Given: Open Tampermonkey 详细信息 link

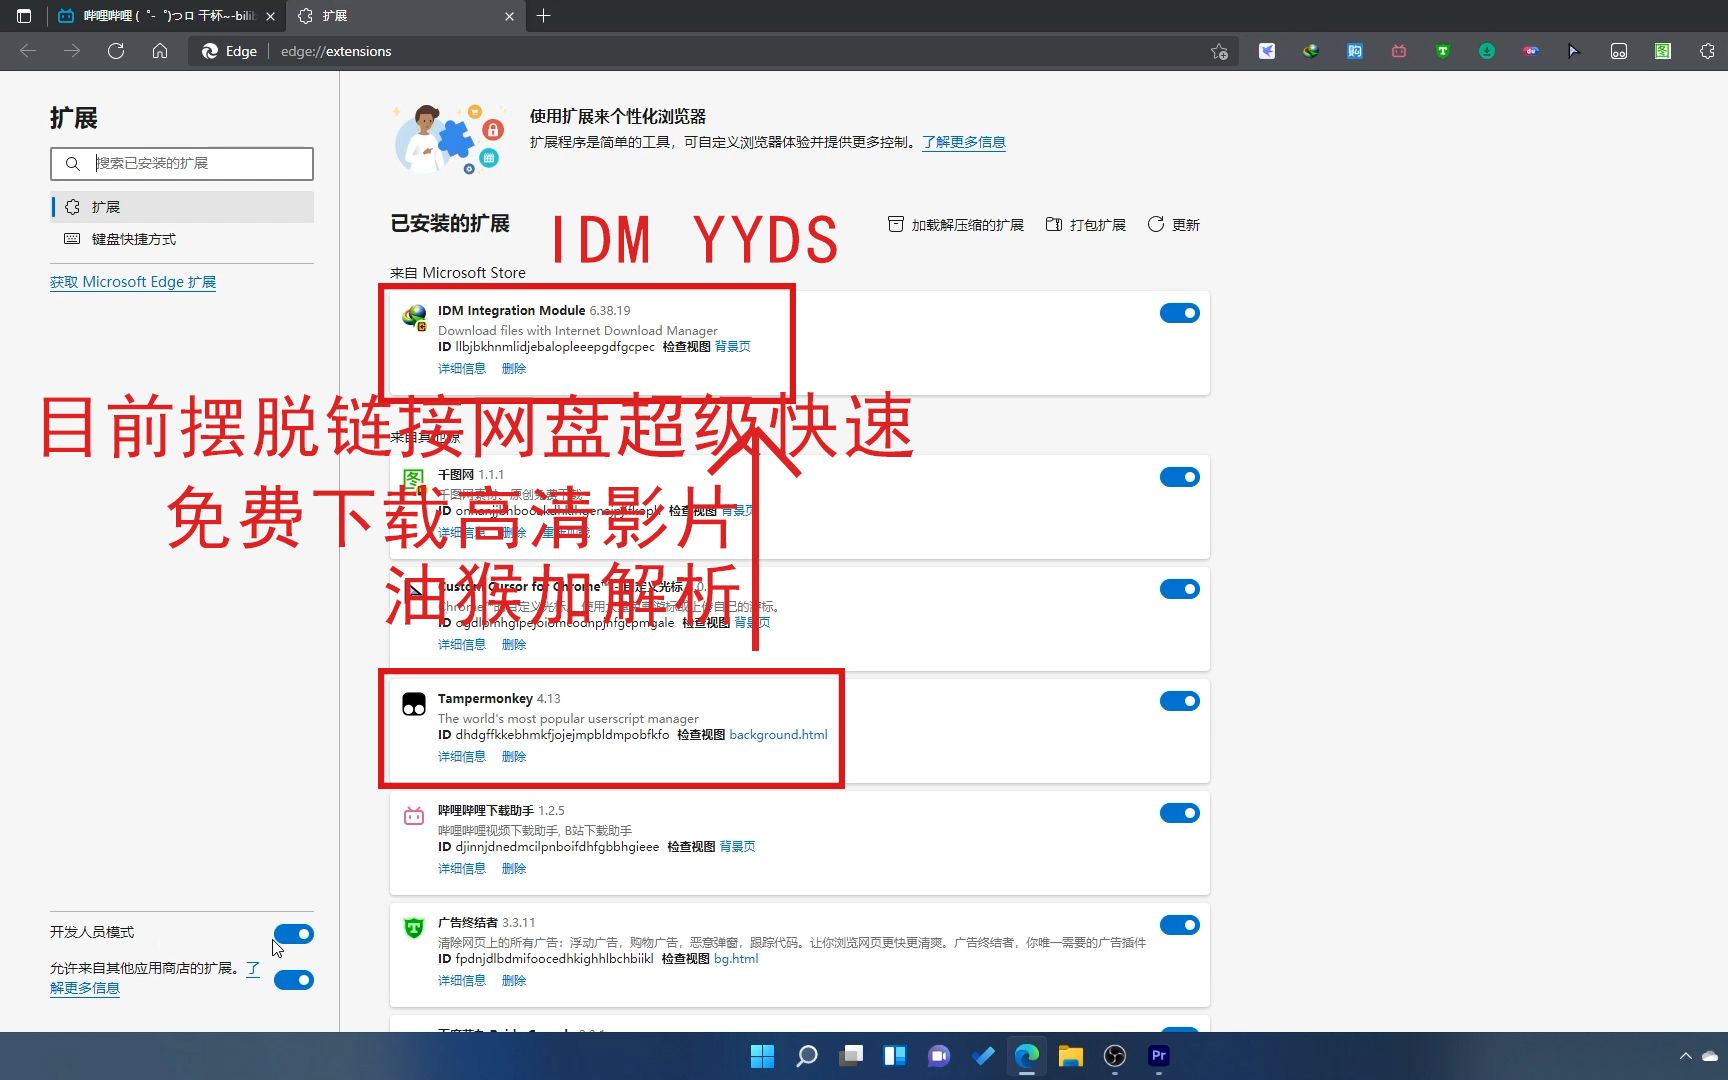Looking at the screenshot, I should pyautogui.click(x=462, y=757).
